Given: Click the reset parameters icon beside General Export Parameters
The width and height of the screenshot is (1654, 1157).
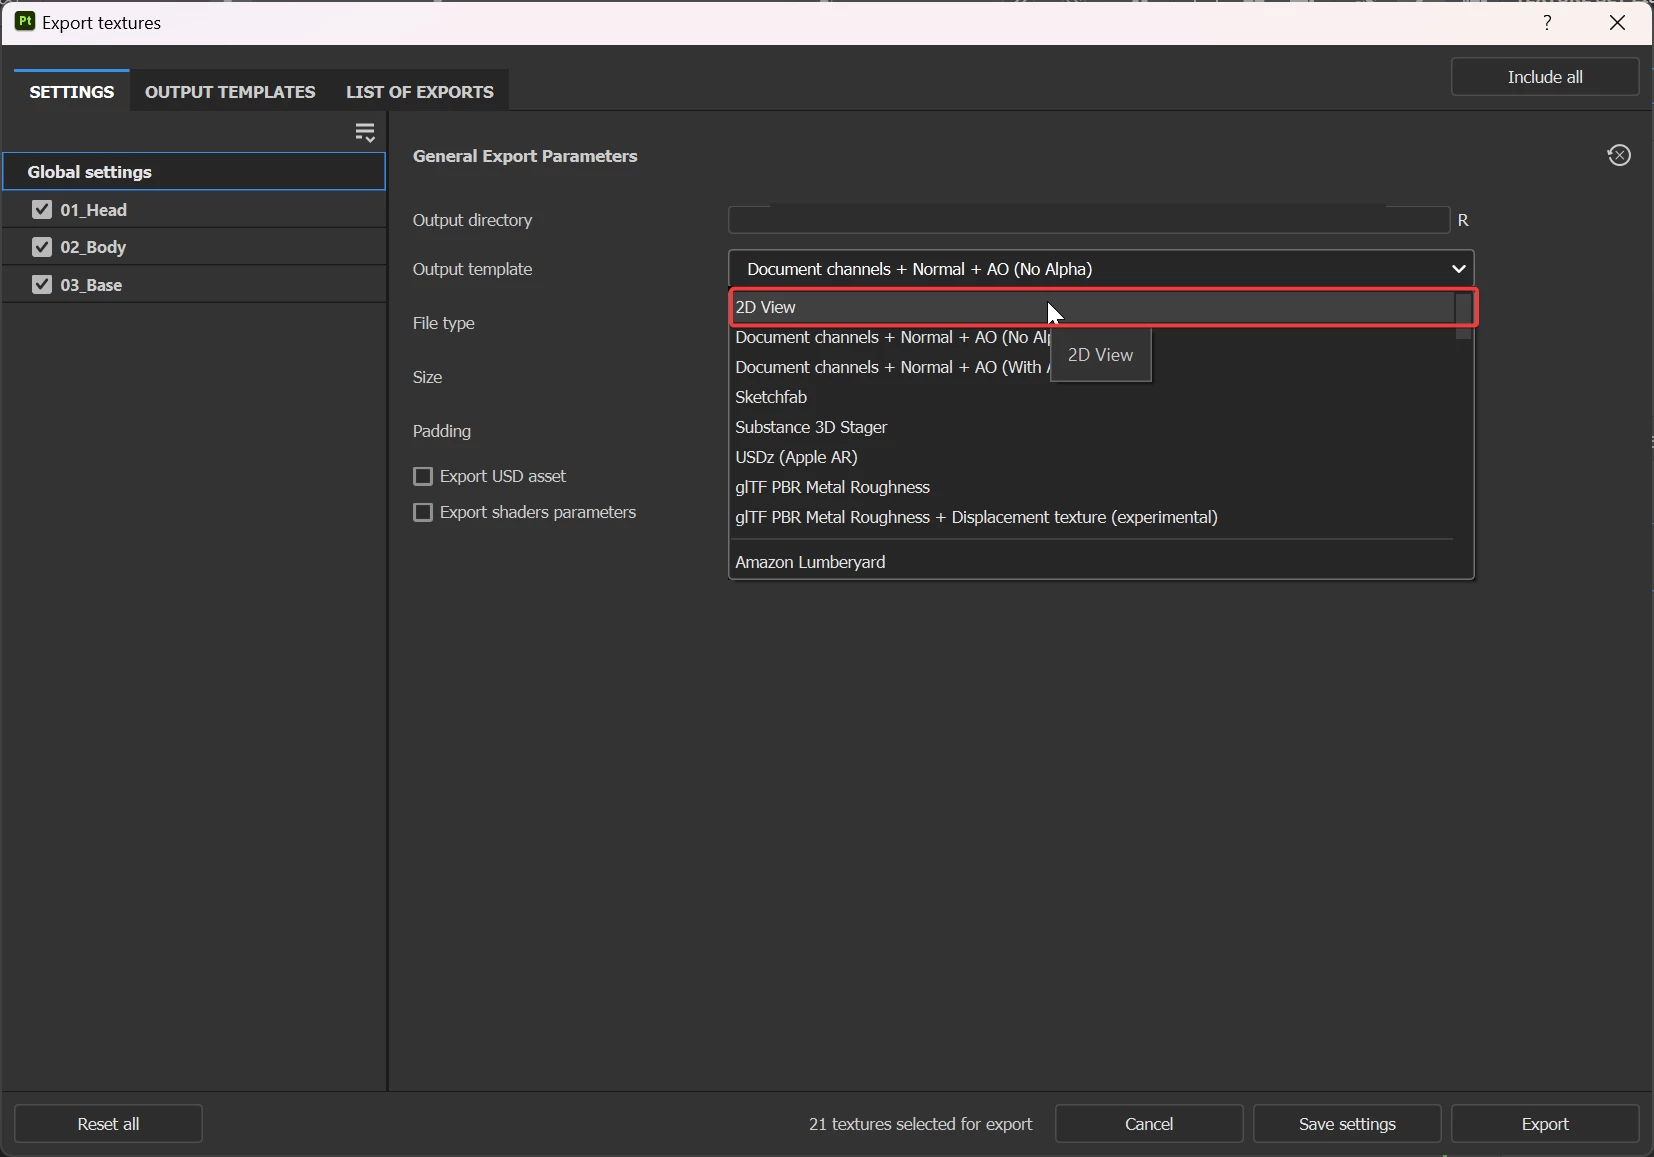Looking at the screenshot, I should (x=1619, y=155).
